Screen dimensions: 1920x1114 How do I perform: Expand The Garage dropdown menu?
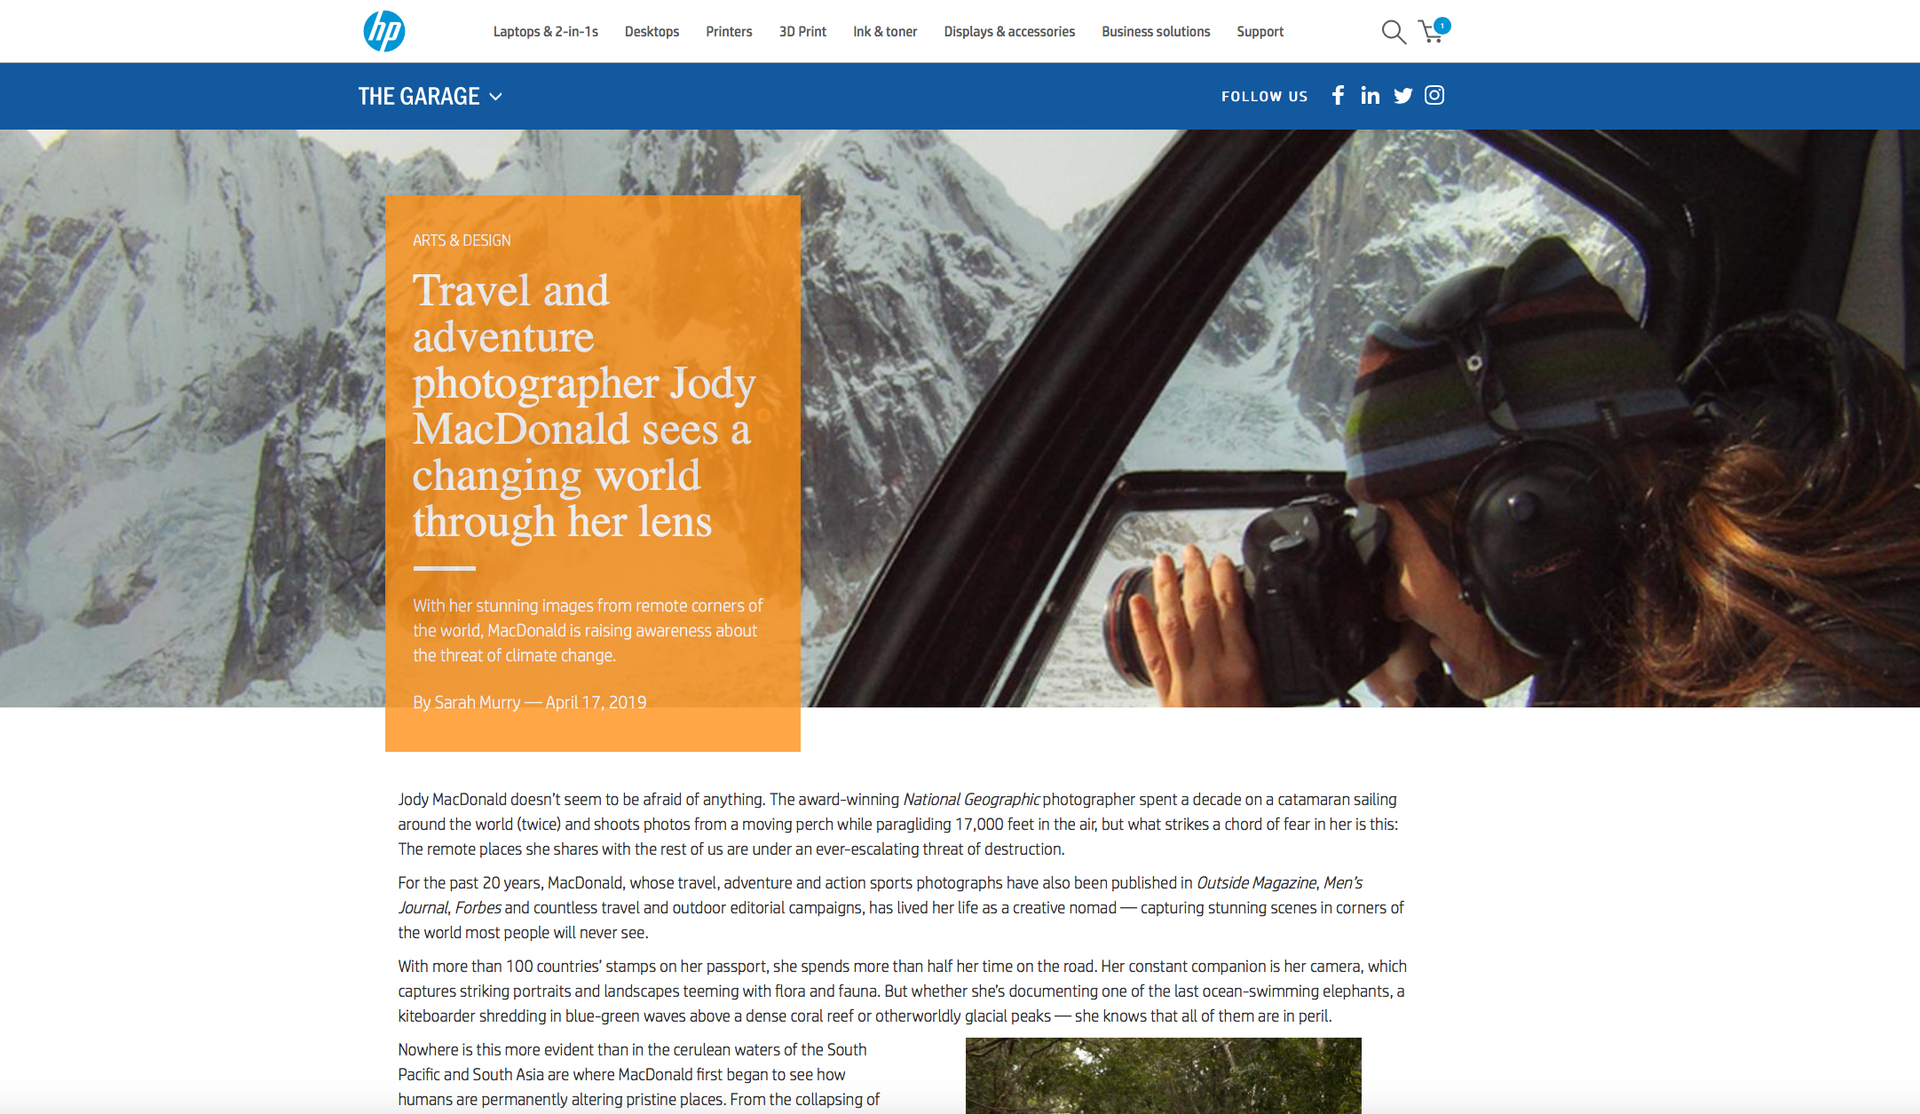coord(430,96)
